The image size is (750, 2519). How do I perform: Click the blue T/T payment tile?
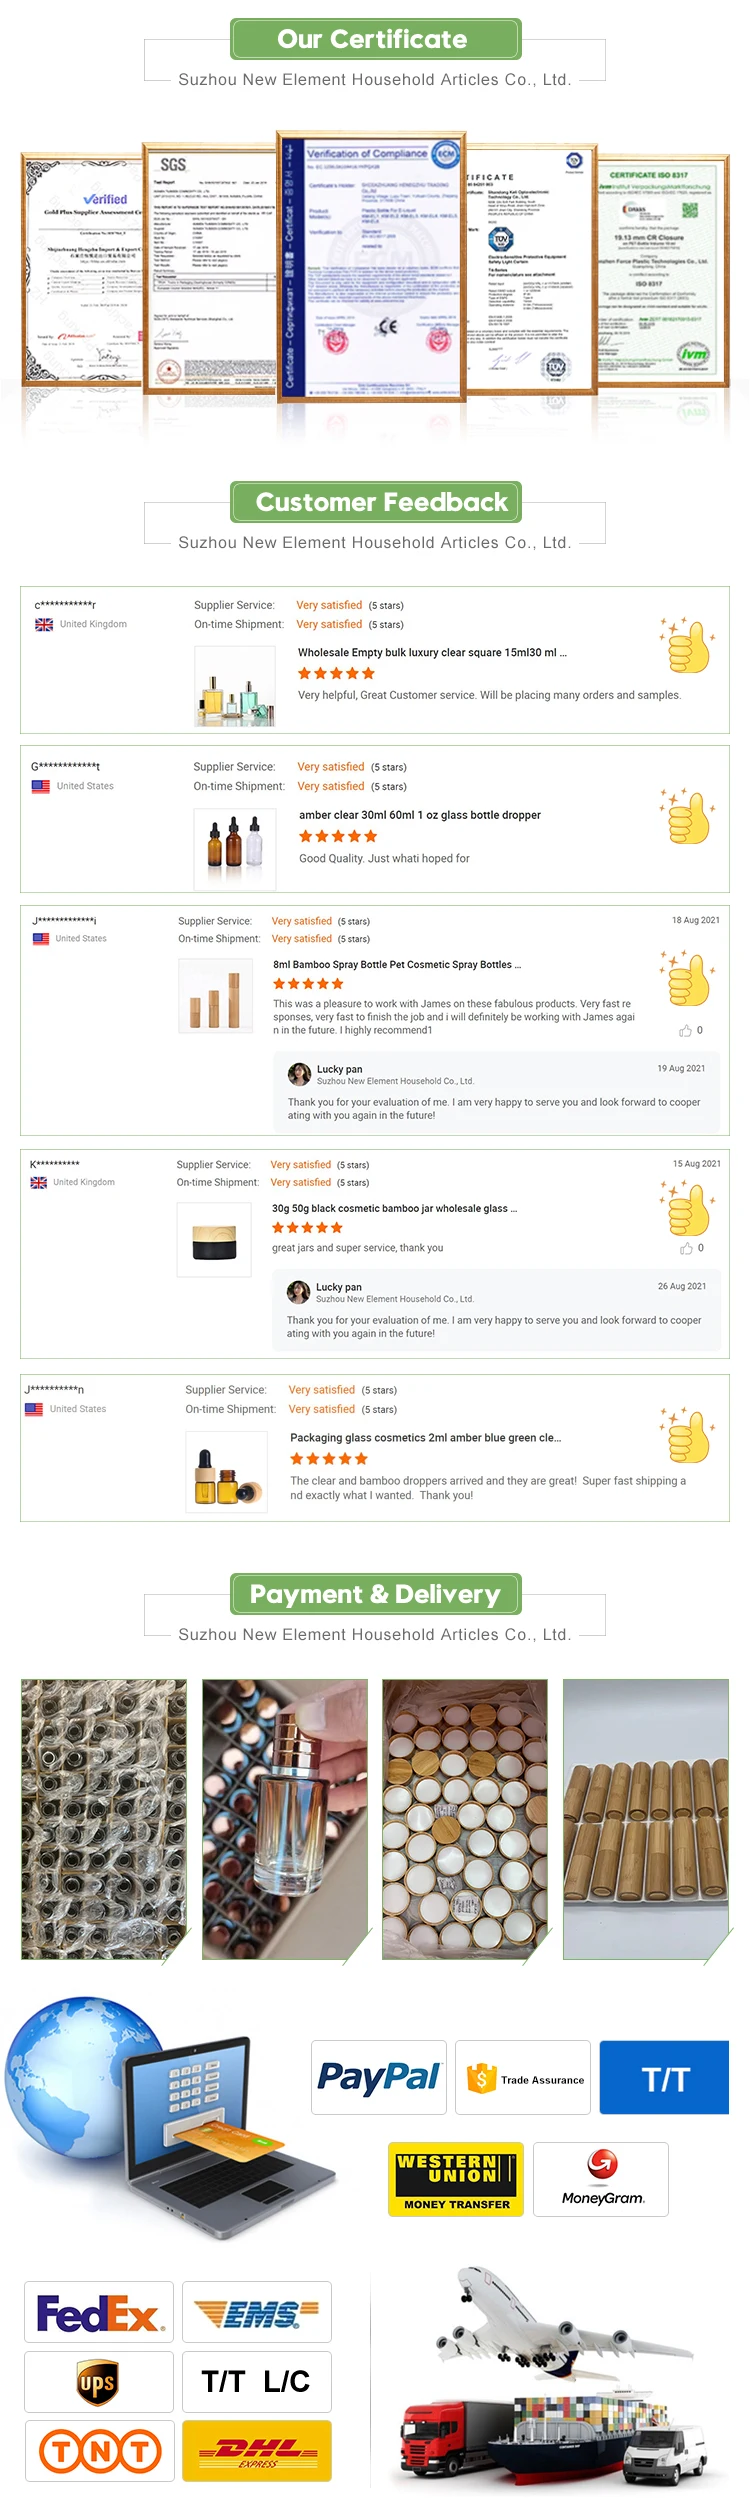point(664,2078)
